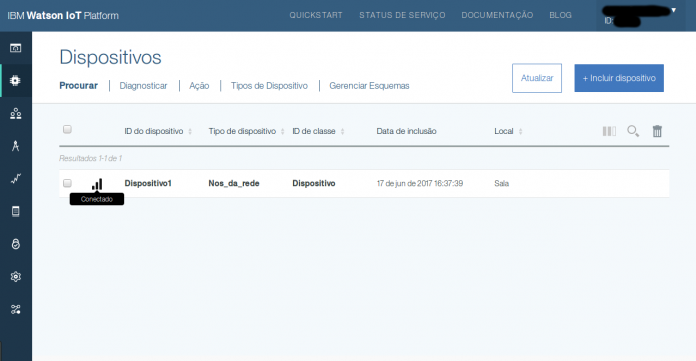The width and height of the screenshot is (696, 361).
Task: Open the Apps compass icon in sidebar
Action: tap(16, 146)
